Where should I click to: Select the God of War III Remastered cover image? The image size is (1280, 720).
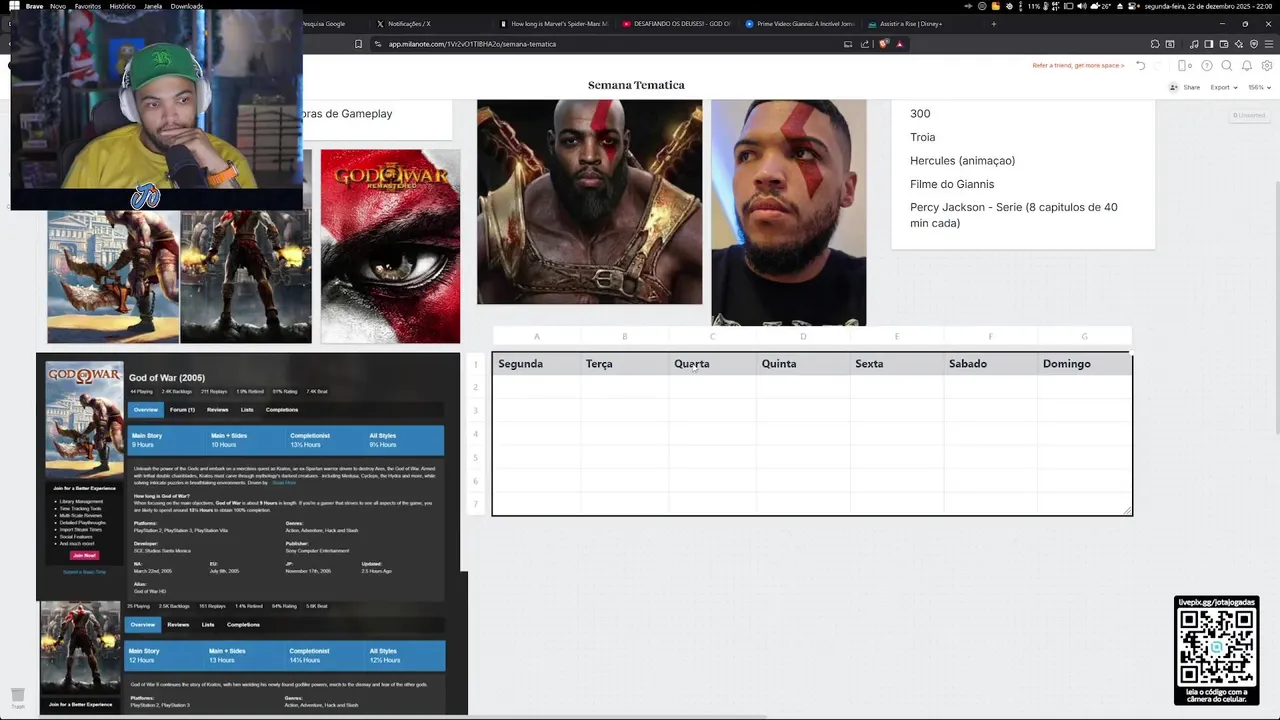tap(390, 246)
